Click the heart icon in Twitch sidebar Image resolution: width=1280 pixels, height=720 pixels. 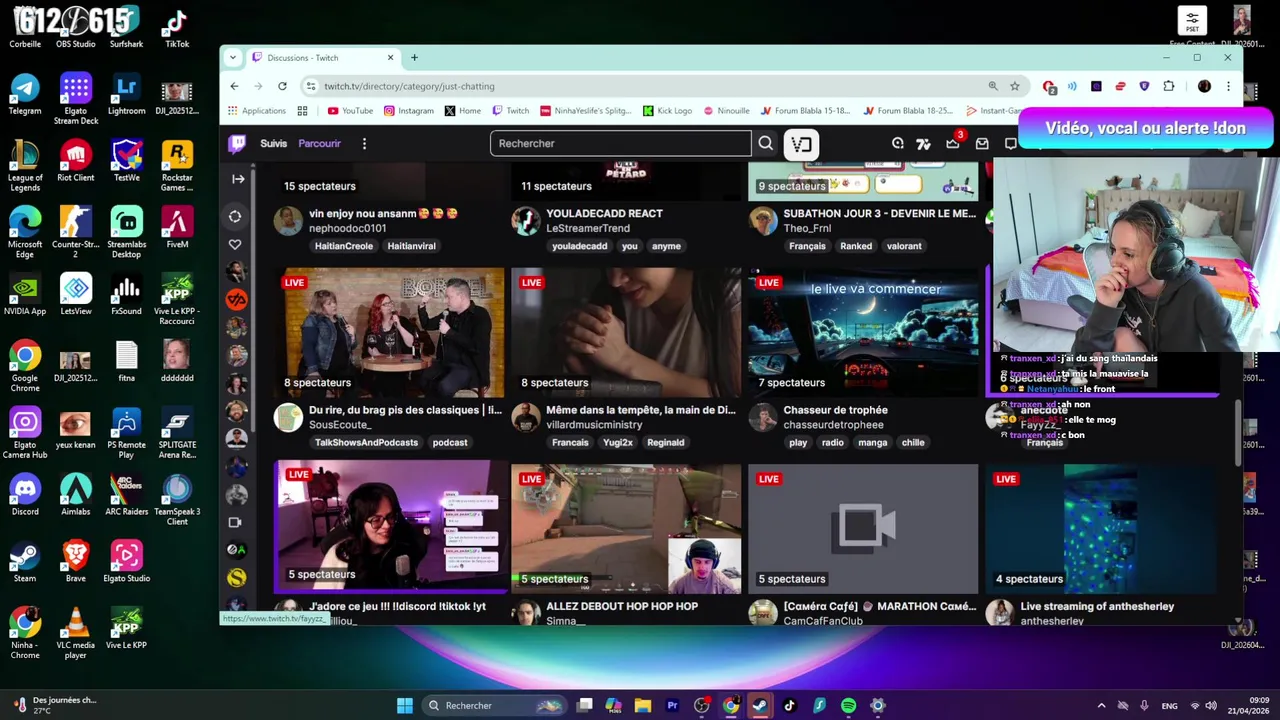(x=235, y=244)
